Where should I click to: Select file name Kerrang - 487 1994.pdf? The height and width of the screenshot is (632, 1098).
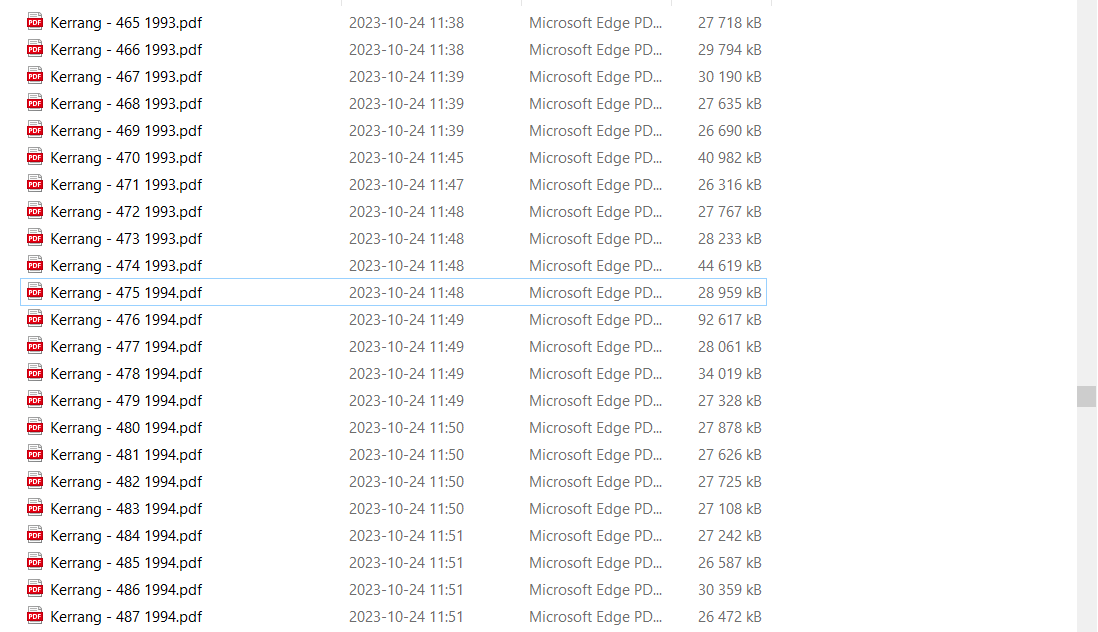click(126, 617)
